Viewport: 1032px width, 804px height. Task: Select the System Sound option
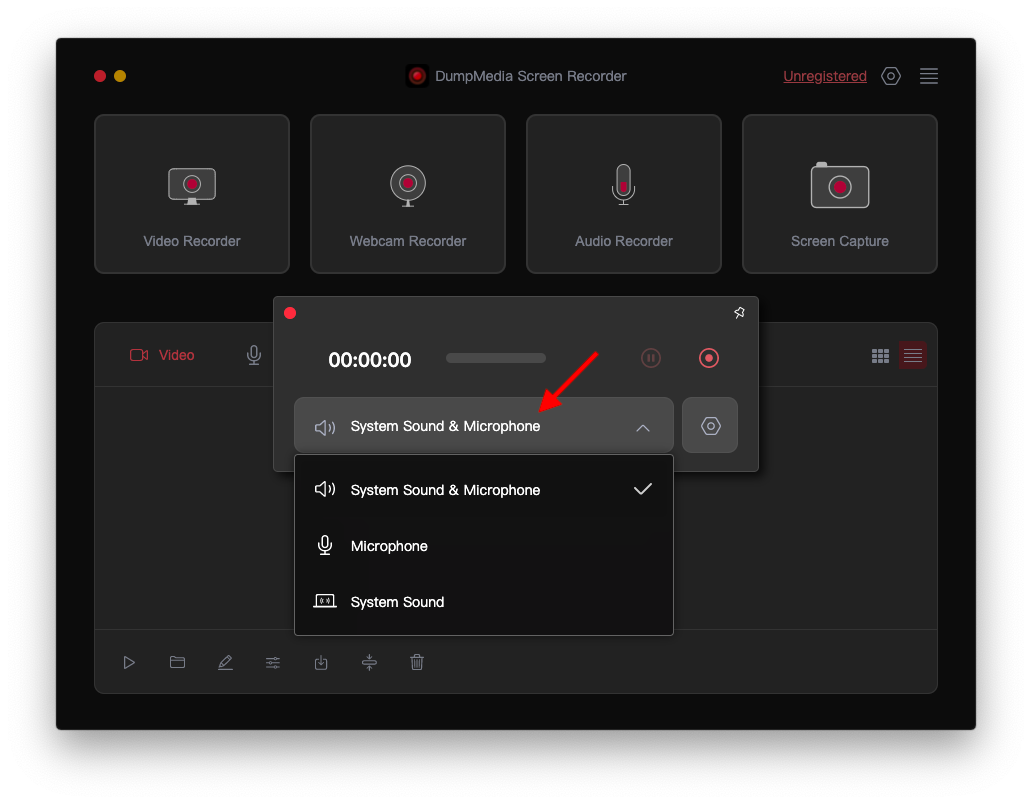[484, 601]
